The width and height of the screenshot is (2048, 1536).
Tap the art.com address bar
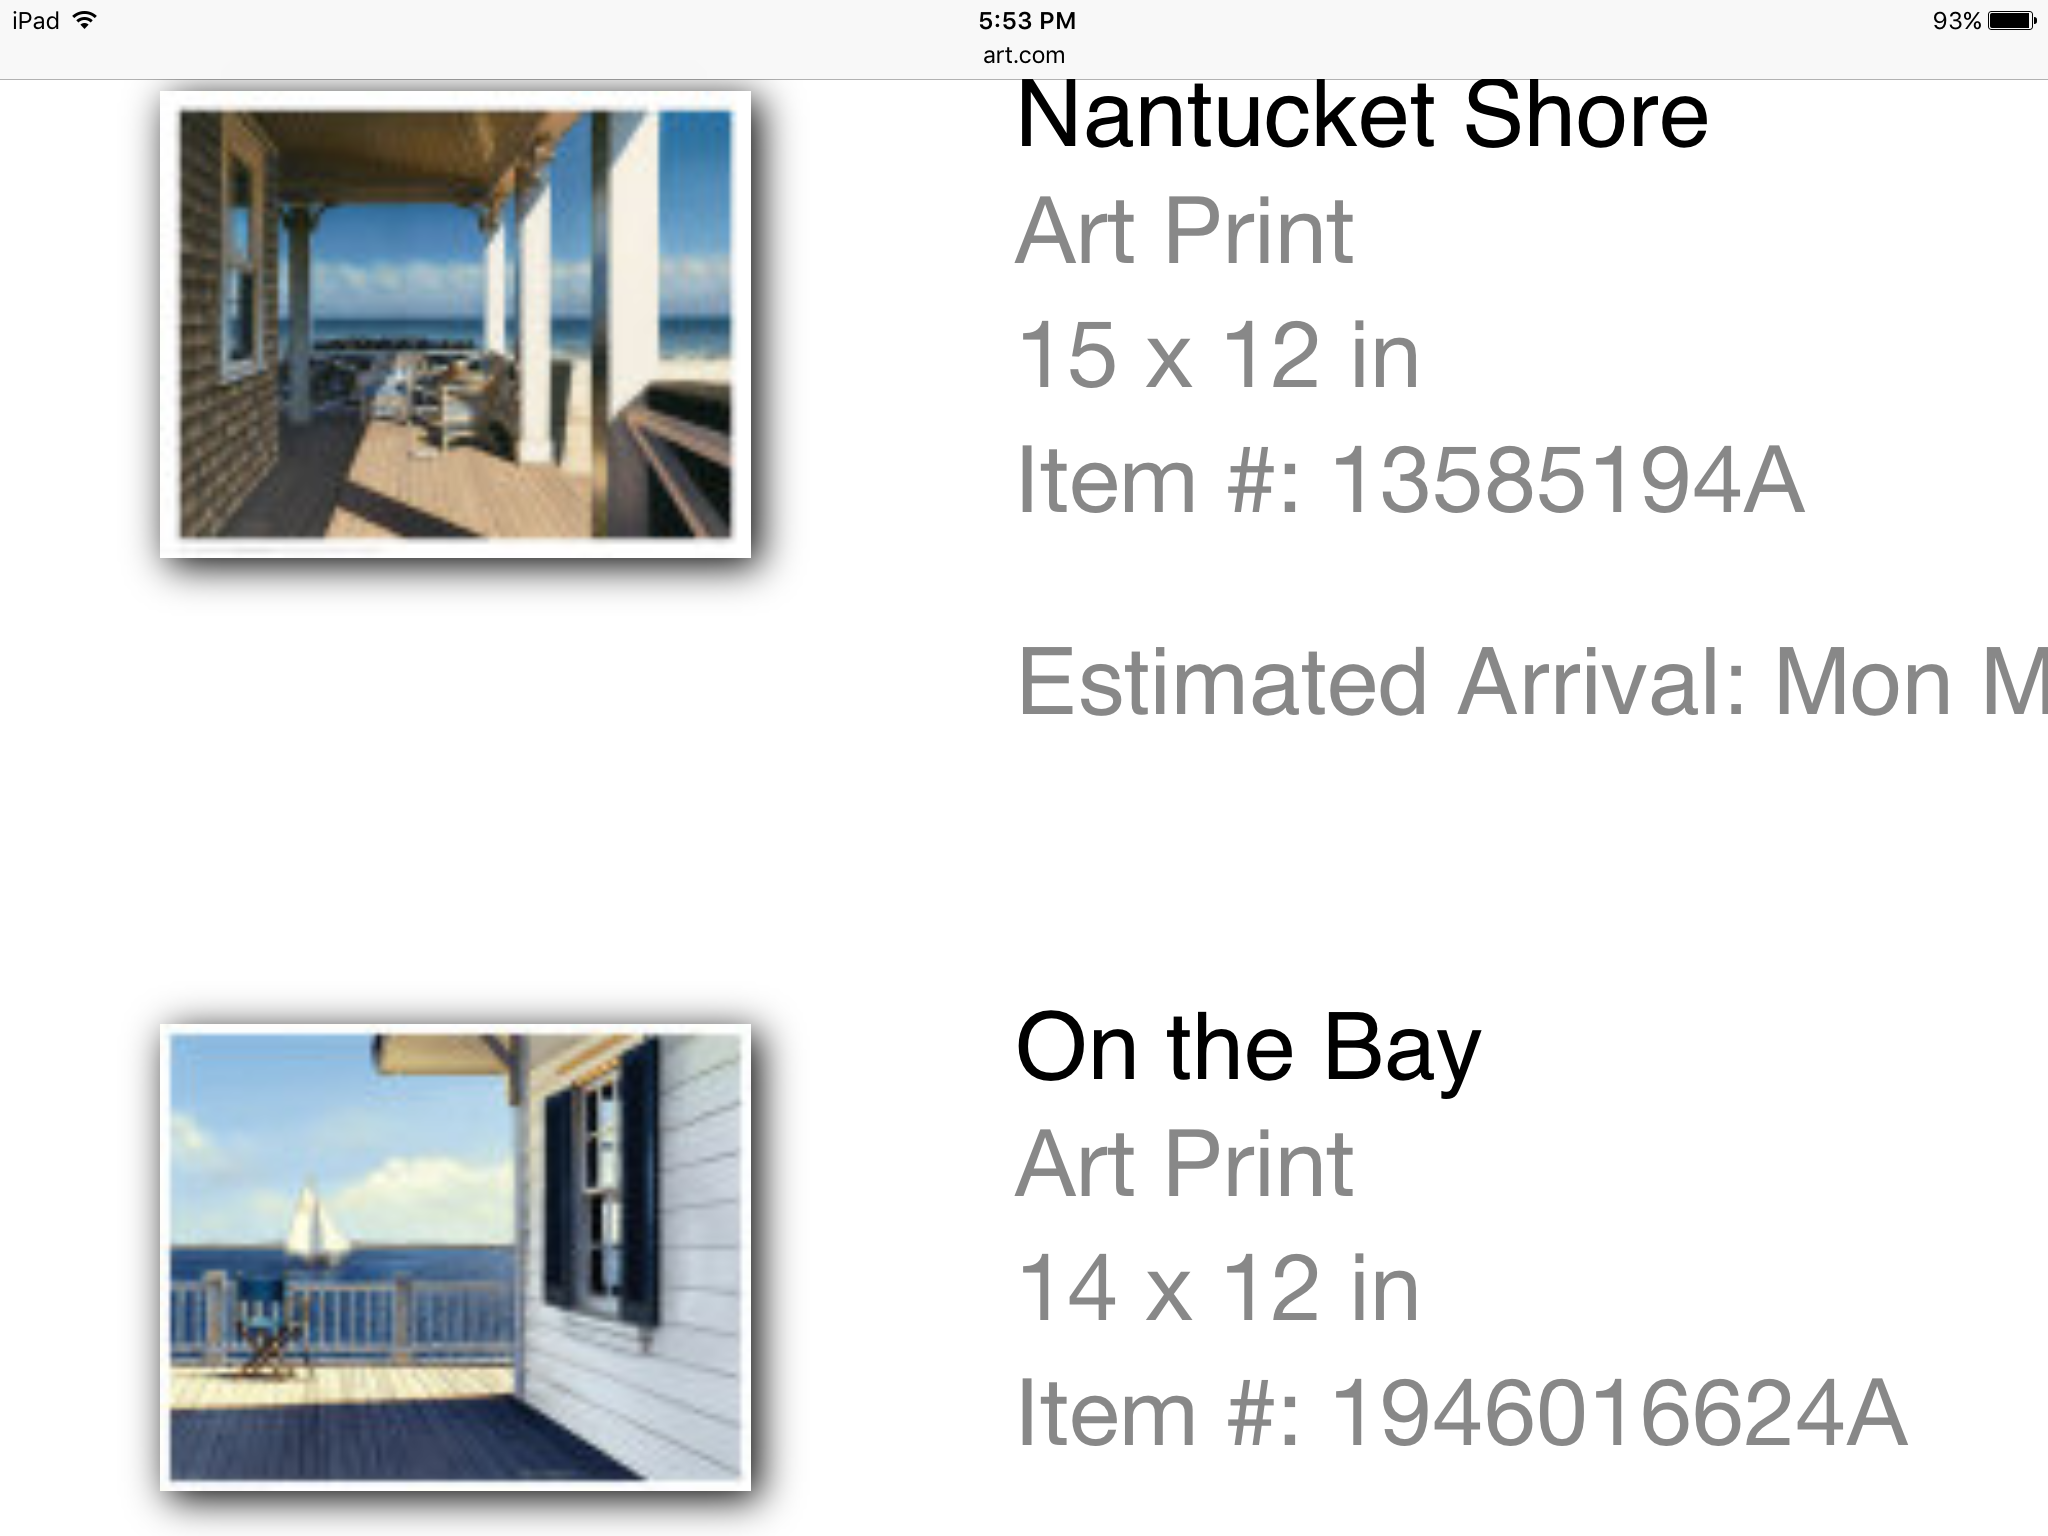tap(1023, 55)
